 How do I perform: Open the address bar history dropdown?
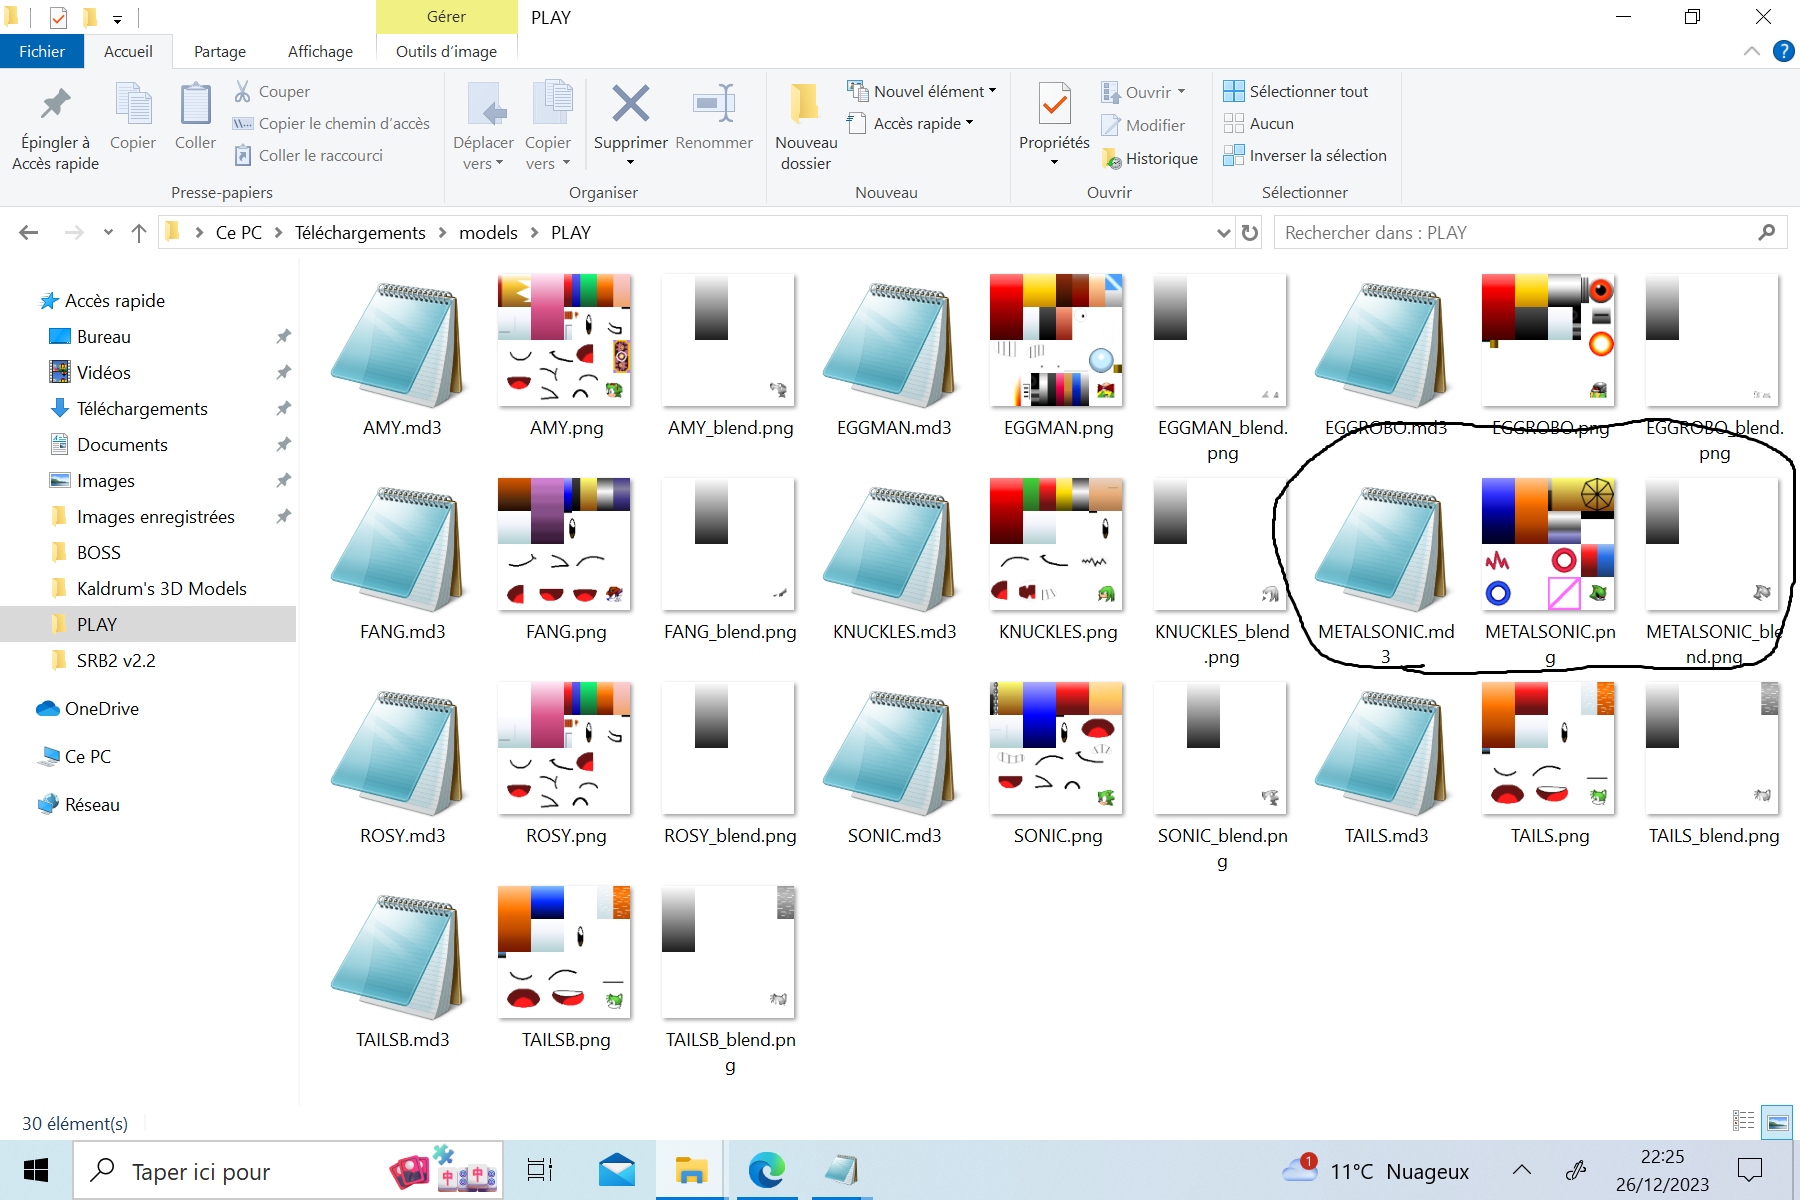pyautogui.click(x=1223, y=233)
